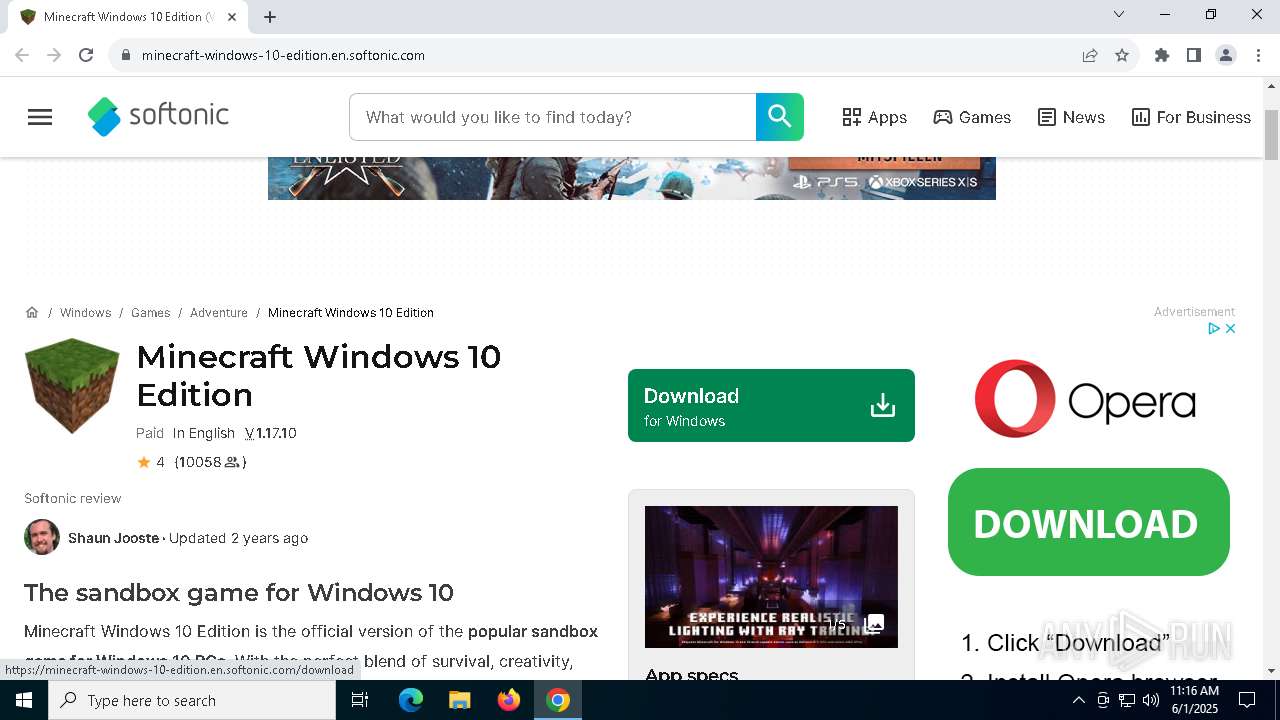Click the gallery images icon on screenshot
Viewport: 1280px width, 720px height.
874,624
